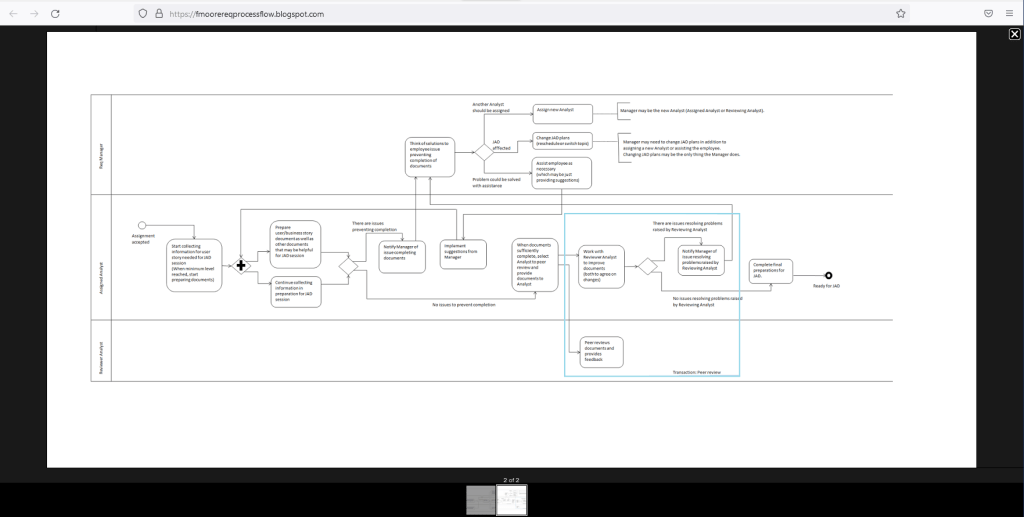1024x517 pixels.
Task: Click the 'Peer reviews documents' task box
Action: (x=601, y=351)
